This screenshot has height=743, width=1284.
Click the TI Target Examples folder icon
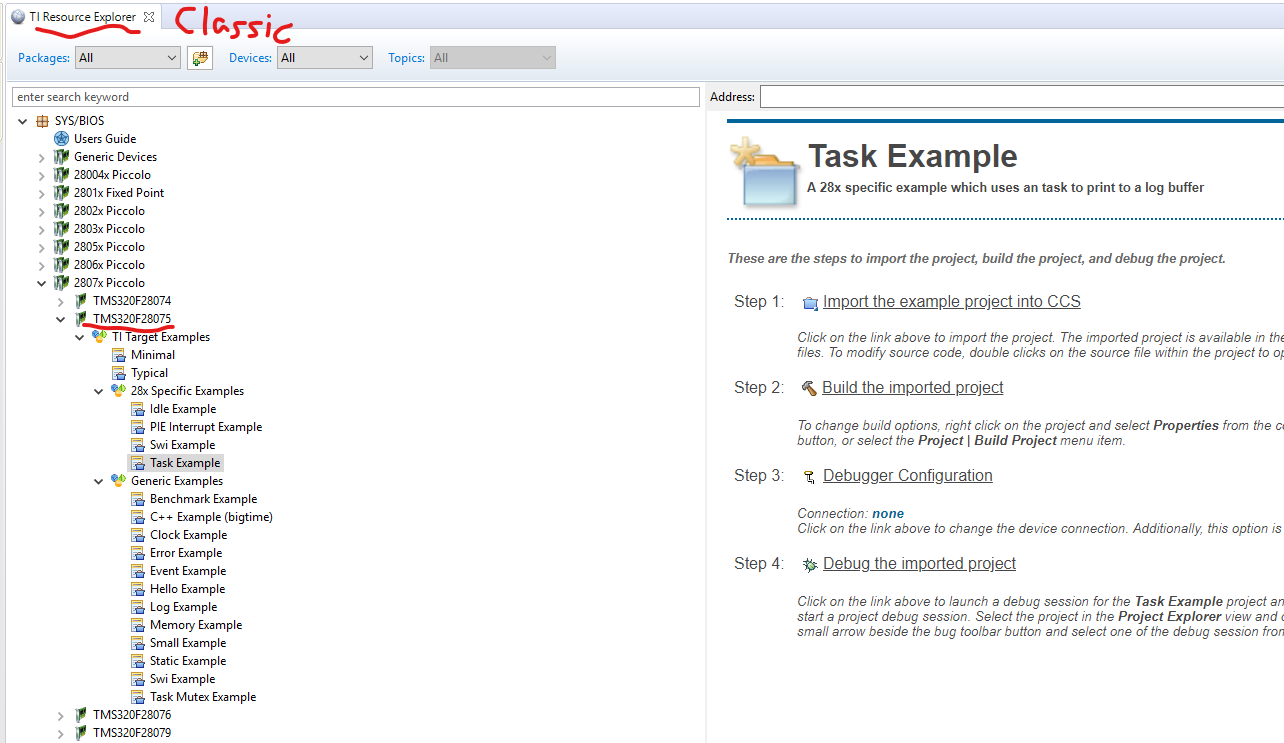(100, 337)
